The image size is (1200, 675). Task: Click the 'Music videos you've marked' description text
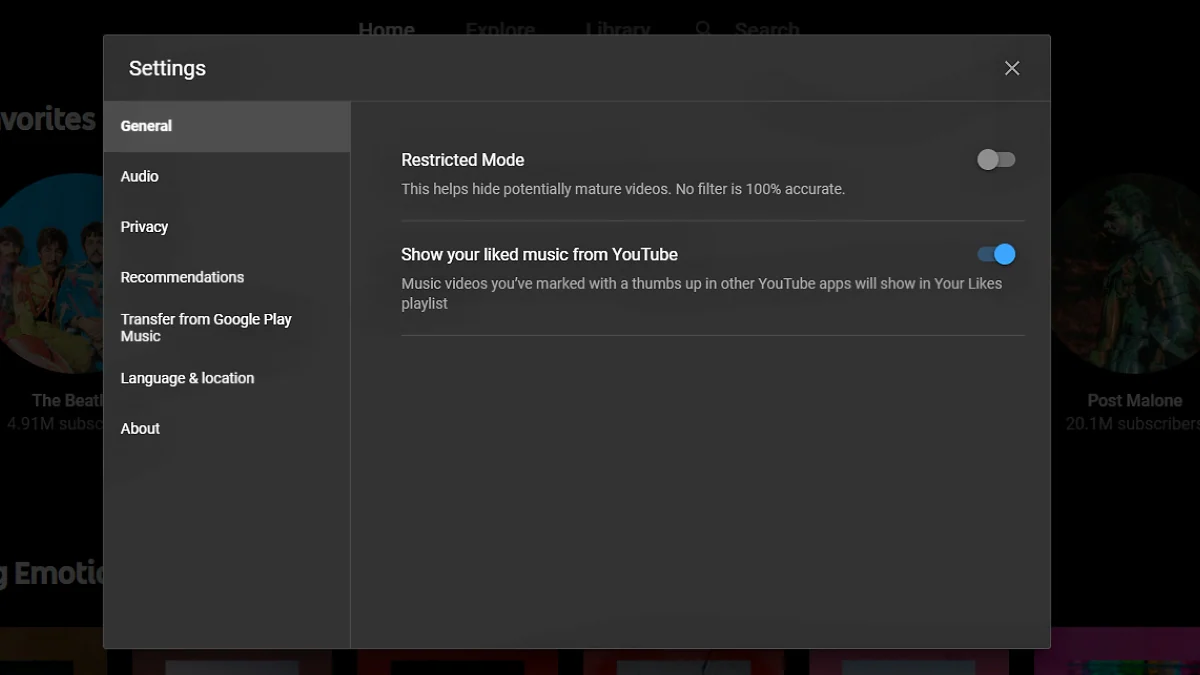pyautogui.click(x=701, y=293)
